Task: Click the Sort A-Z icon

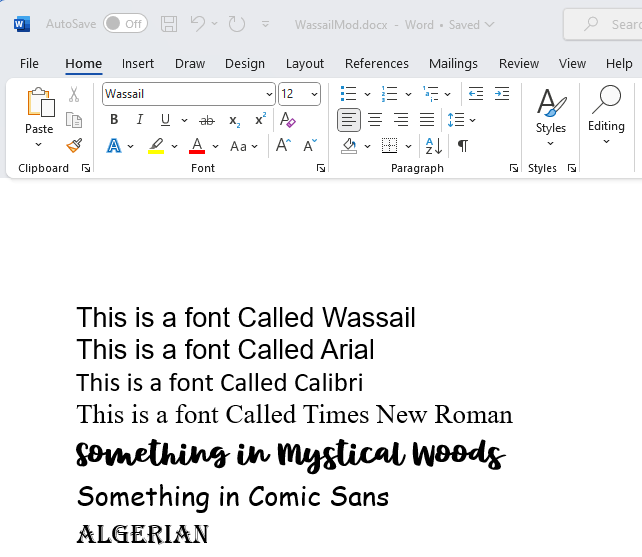Action: (x=434, y=146)
